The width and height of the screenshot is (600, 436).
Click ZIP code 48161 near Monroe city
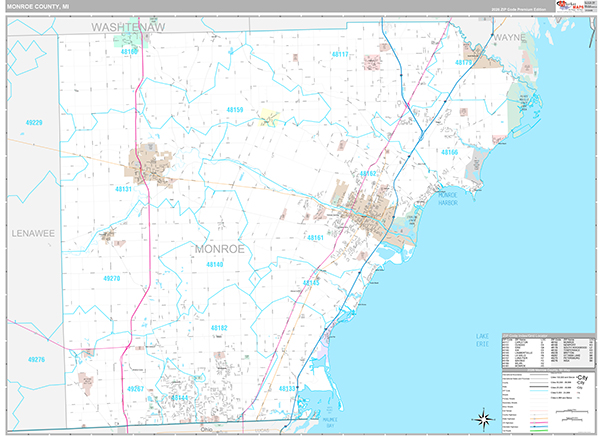pos(316,237)
